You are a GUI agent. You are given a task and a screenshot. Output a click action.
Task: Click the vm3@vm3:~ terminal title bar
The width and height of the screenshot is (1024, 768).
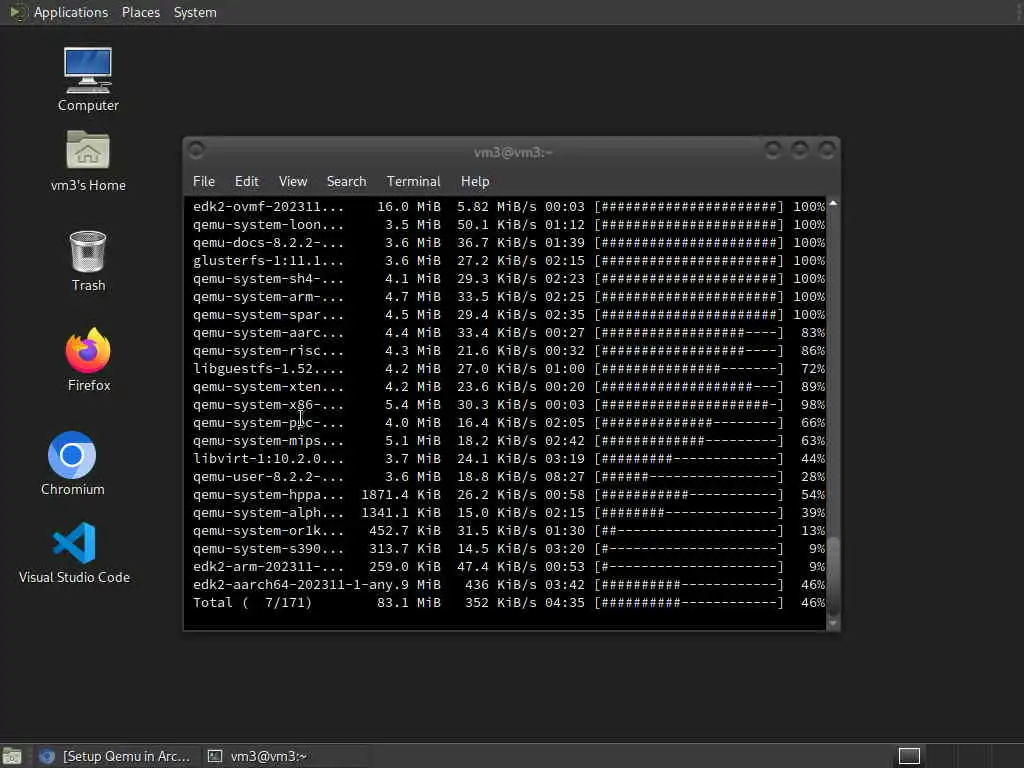[513, 152]
